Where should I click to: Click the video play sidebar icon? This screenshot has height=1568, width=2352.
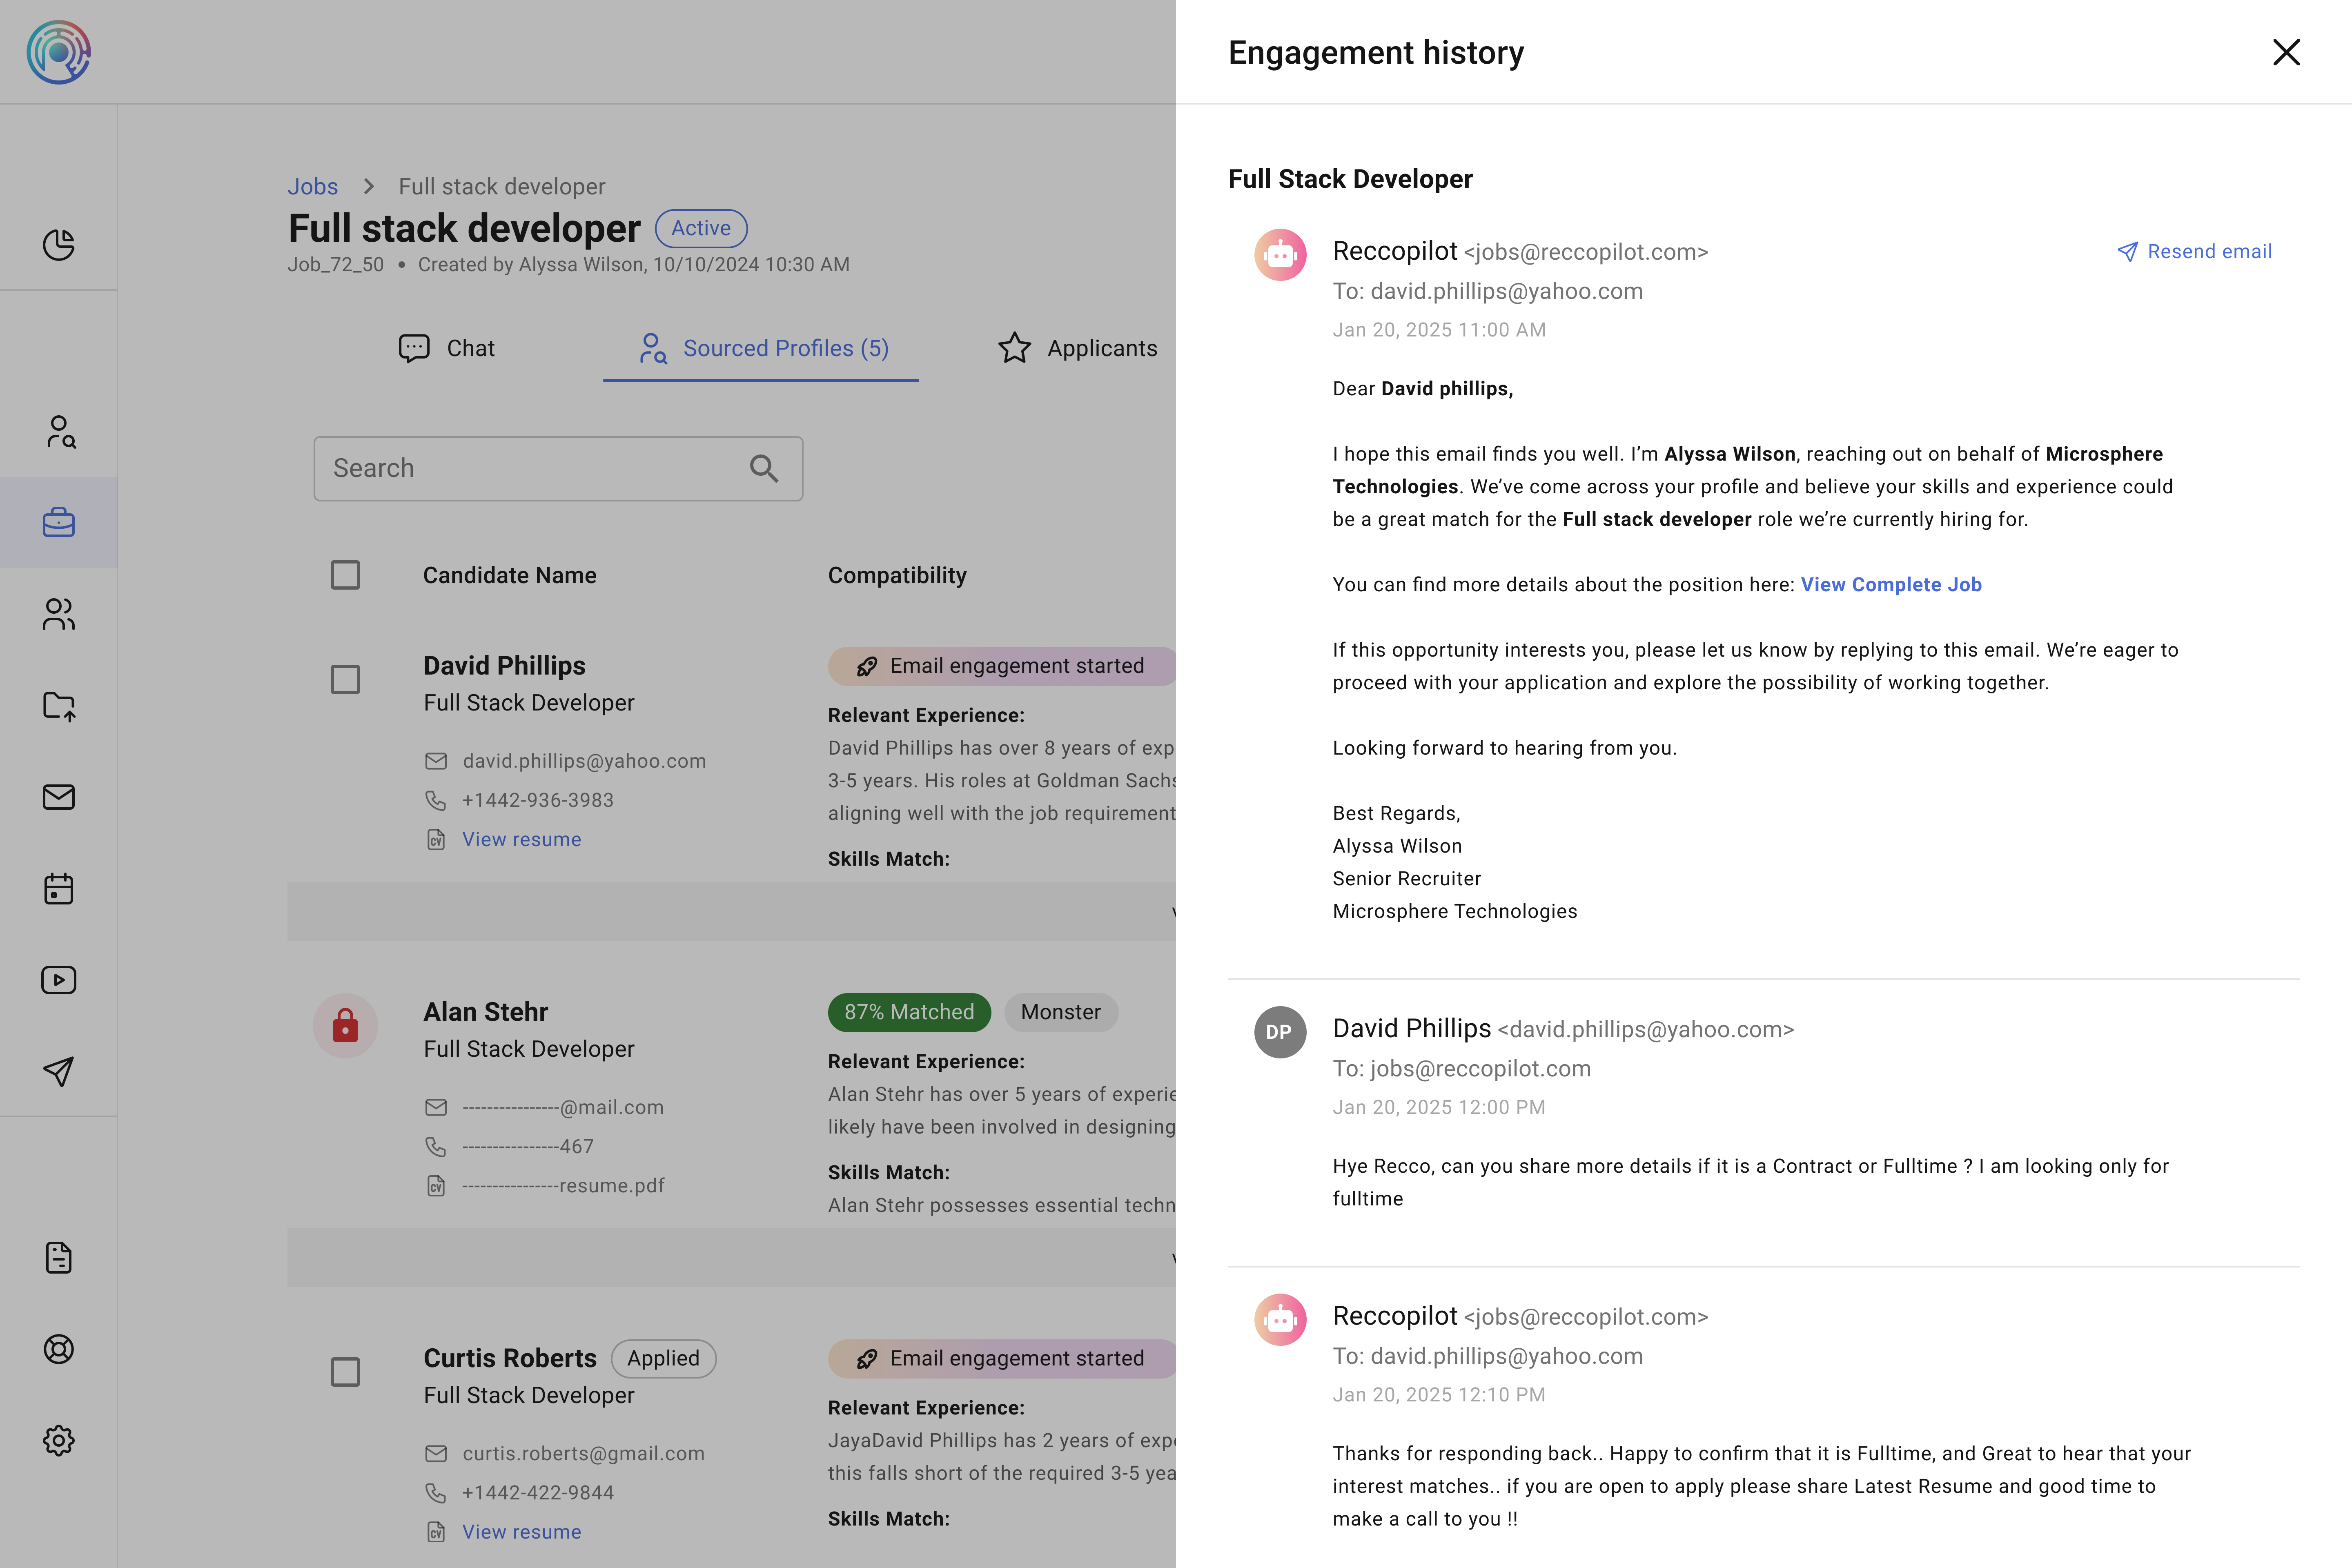58,980
